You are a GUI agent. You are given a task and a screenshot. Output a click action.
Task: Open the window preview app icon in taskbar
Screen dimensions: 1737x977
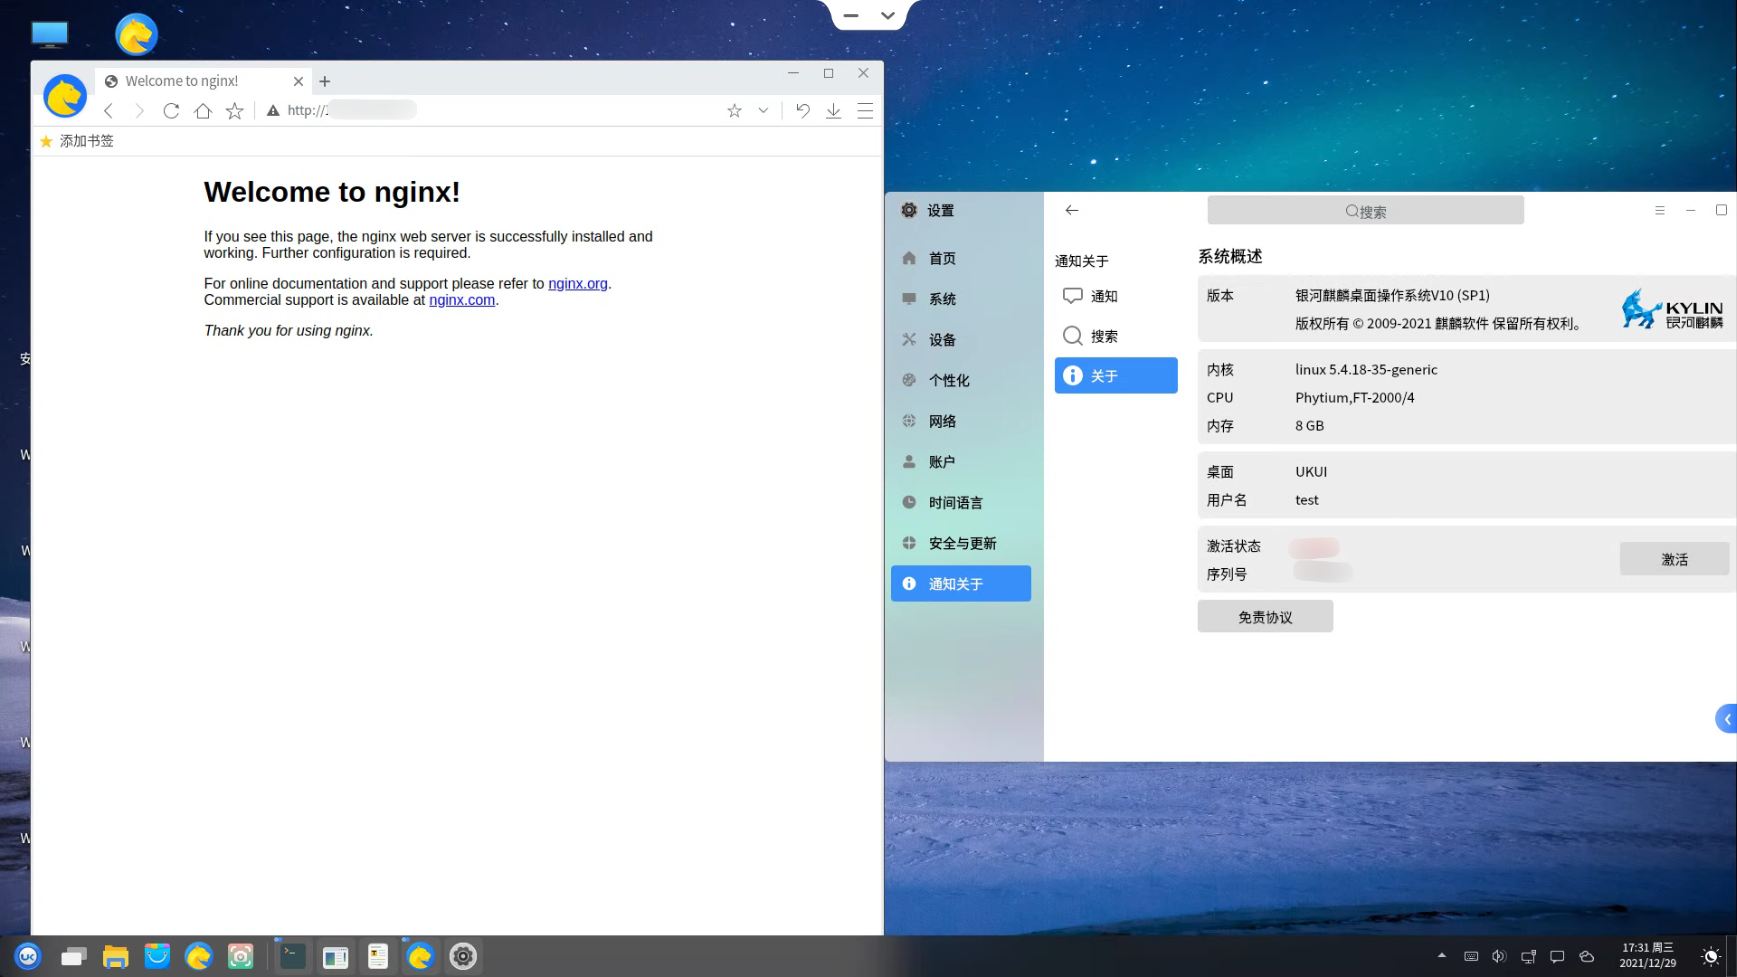coord(336,957)
